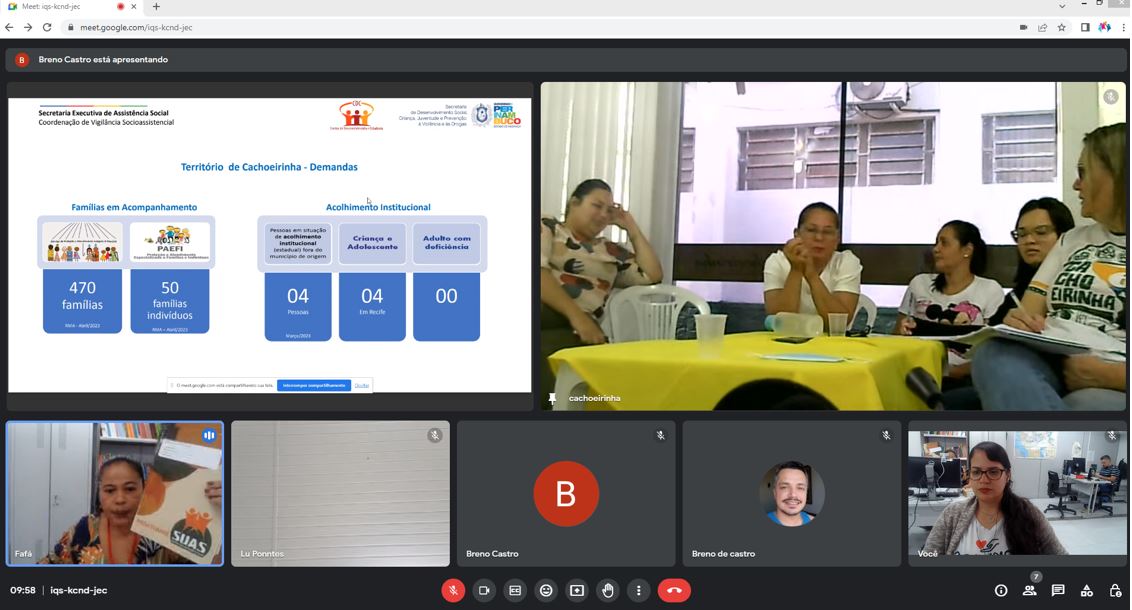Open the activities panel icon

[x=1087, y=591]
